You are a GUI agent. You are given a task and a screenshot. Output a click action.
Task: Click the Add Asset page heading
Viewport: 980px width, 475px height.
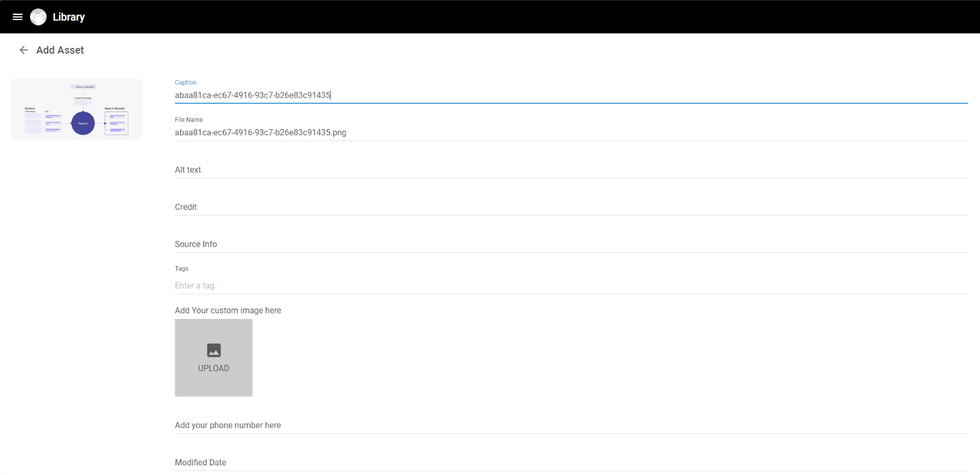click(60, 50)
